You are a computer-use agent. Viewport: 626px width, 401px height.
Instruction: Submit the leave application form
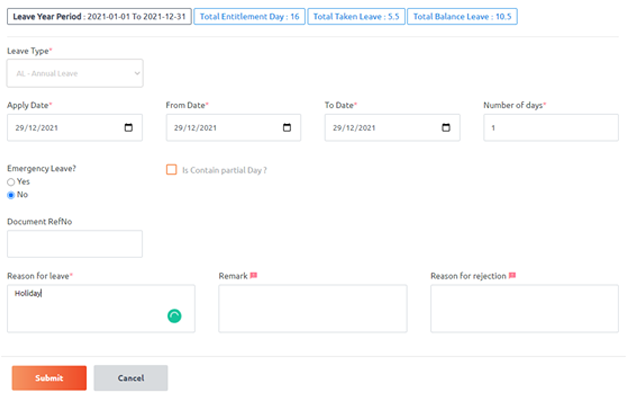click(x=49, y=378)
